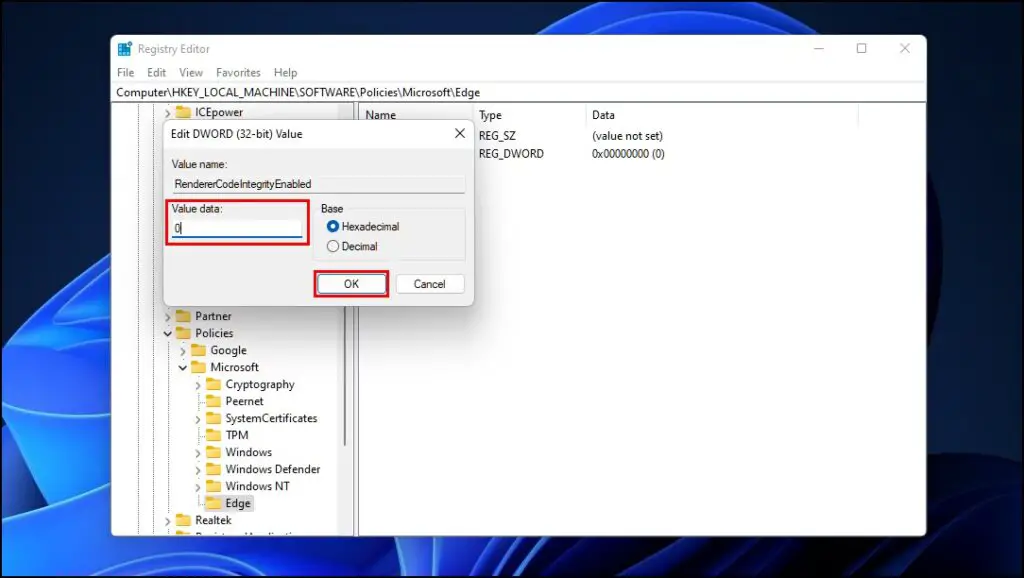Screen dimensions: 1024x578
Task: Select the Edge tree label
Action: click(x=238, y=503)
